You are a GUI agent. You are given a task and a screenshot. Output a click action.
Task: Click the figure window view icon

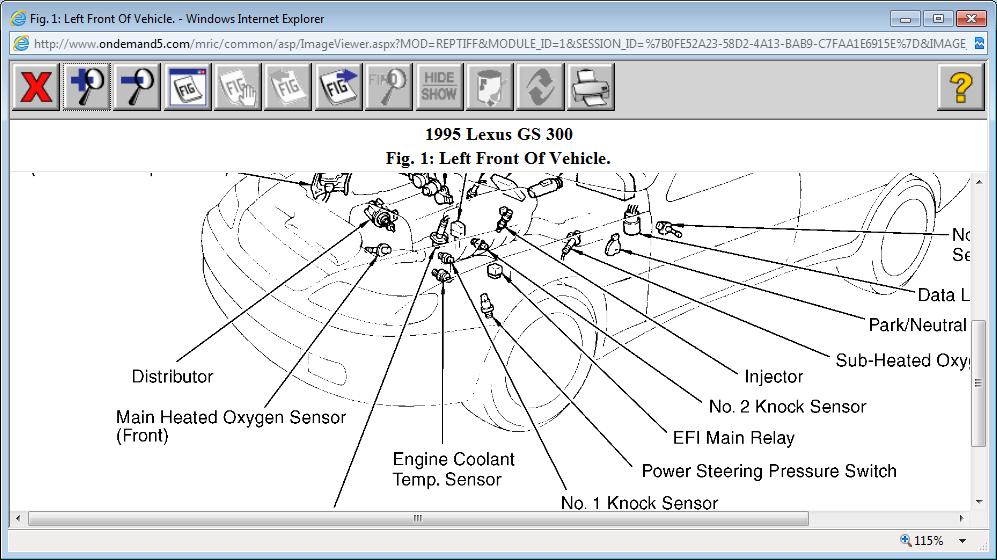coord(187,86)
